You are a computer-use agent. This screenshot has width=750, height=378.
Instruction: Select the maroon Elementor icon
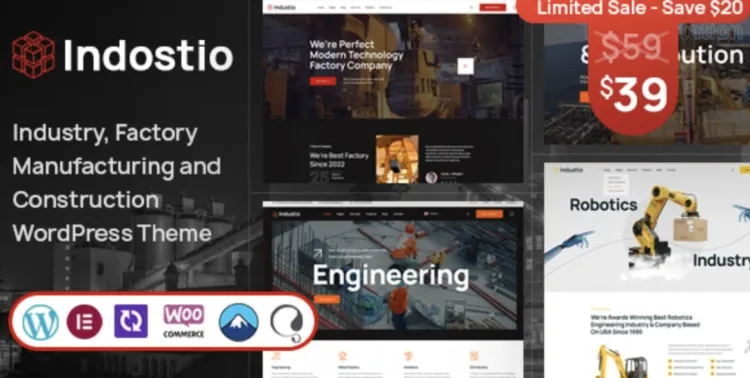click(85, 322)
